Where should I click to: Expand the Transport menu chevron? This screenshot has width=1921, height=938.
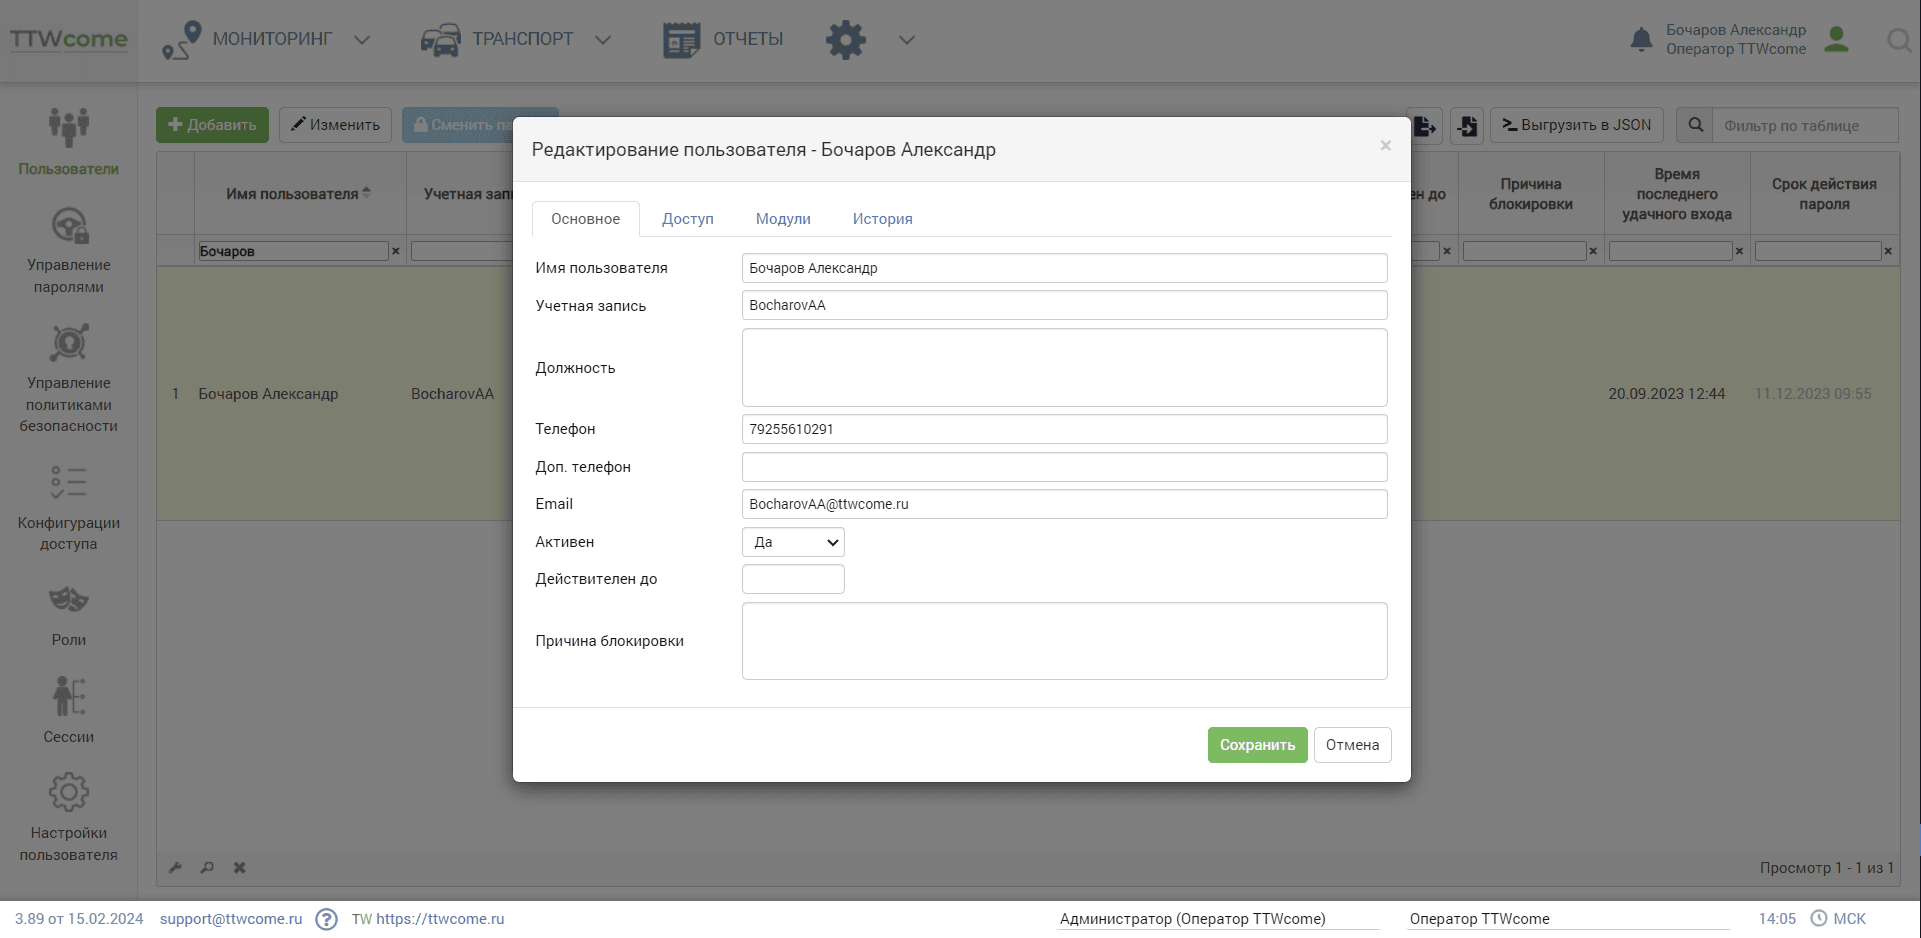[x=603, y=40]
